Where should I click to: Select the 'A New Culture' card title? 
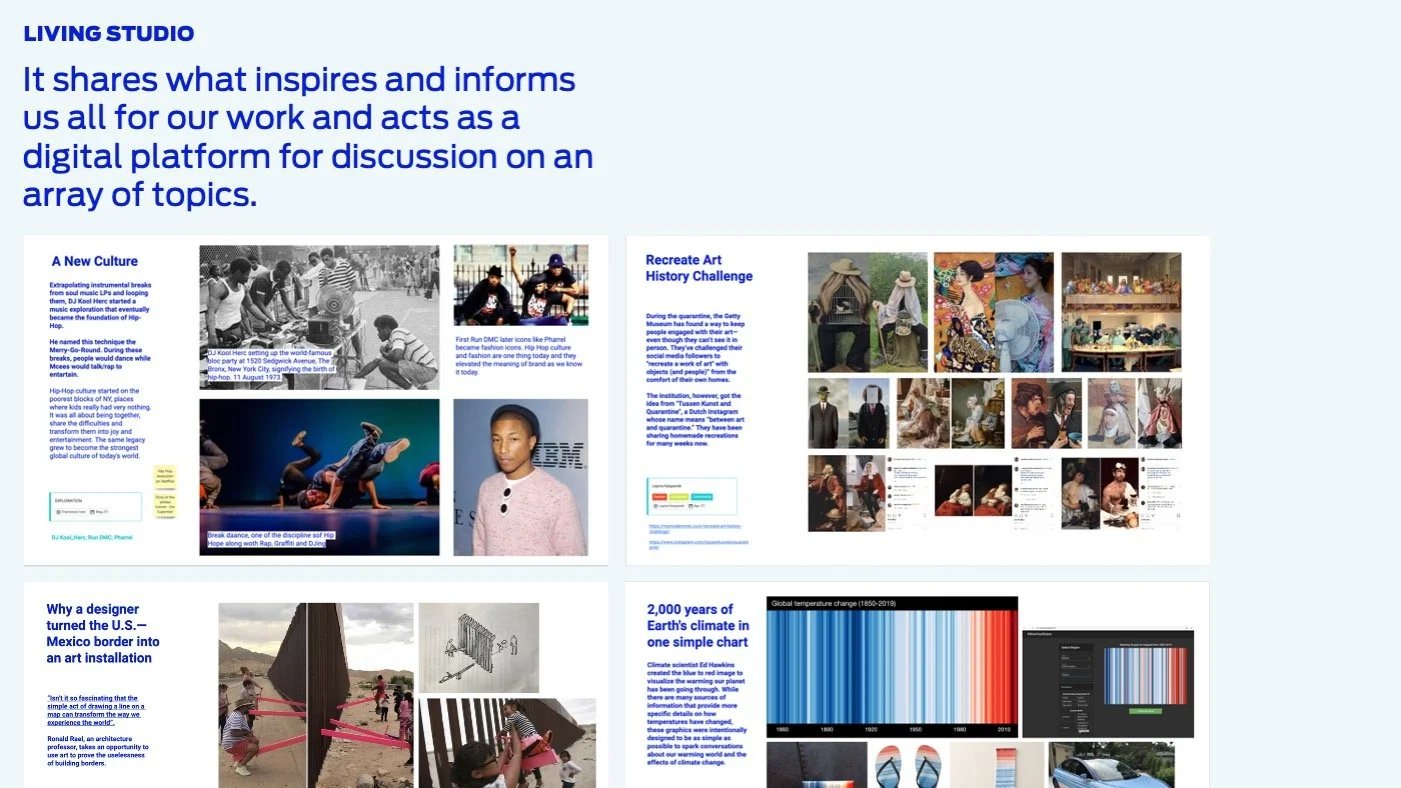pyautogui.click(x=95, y=261)
